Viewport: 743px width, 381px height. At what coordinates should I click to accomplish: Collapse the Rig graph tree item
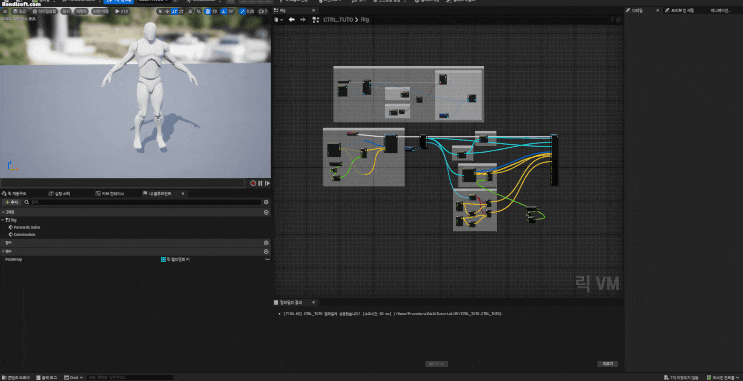3,220
